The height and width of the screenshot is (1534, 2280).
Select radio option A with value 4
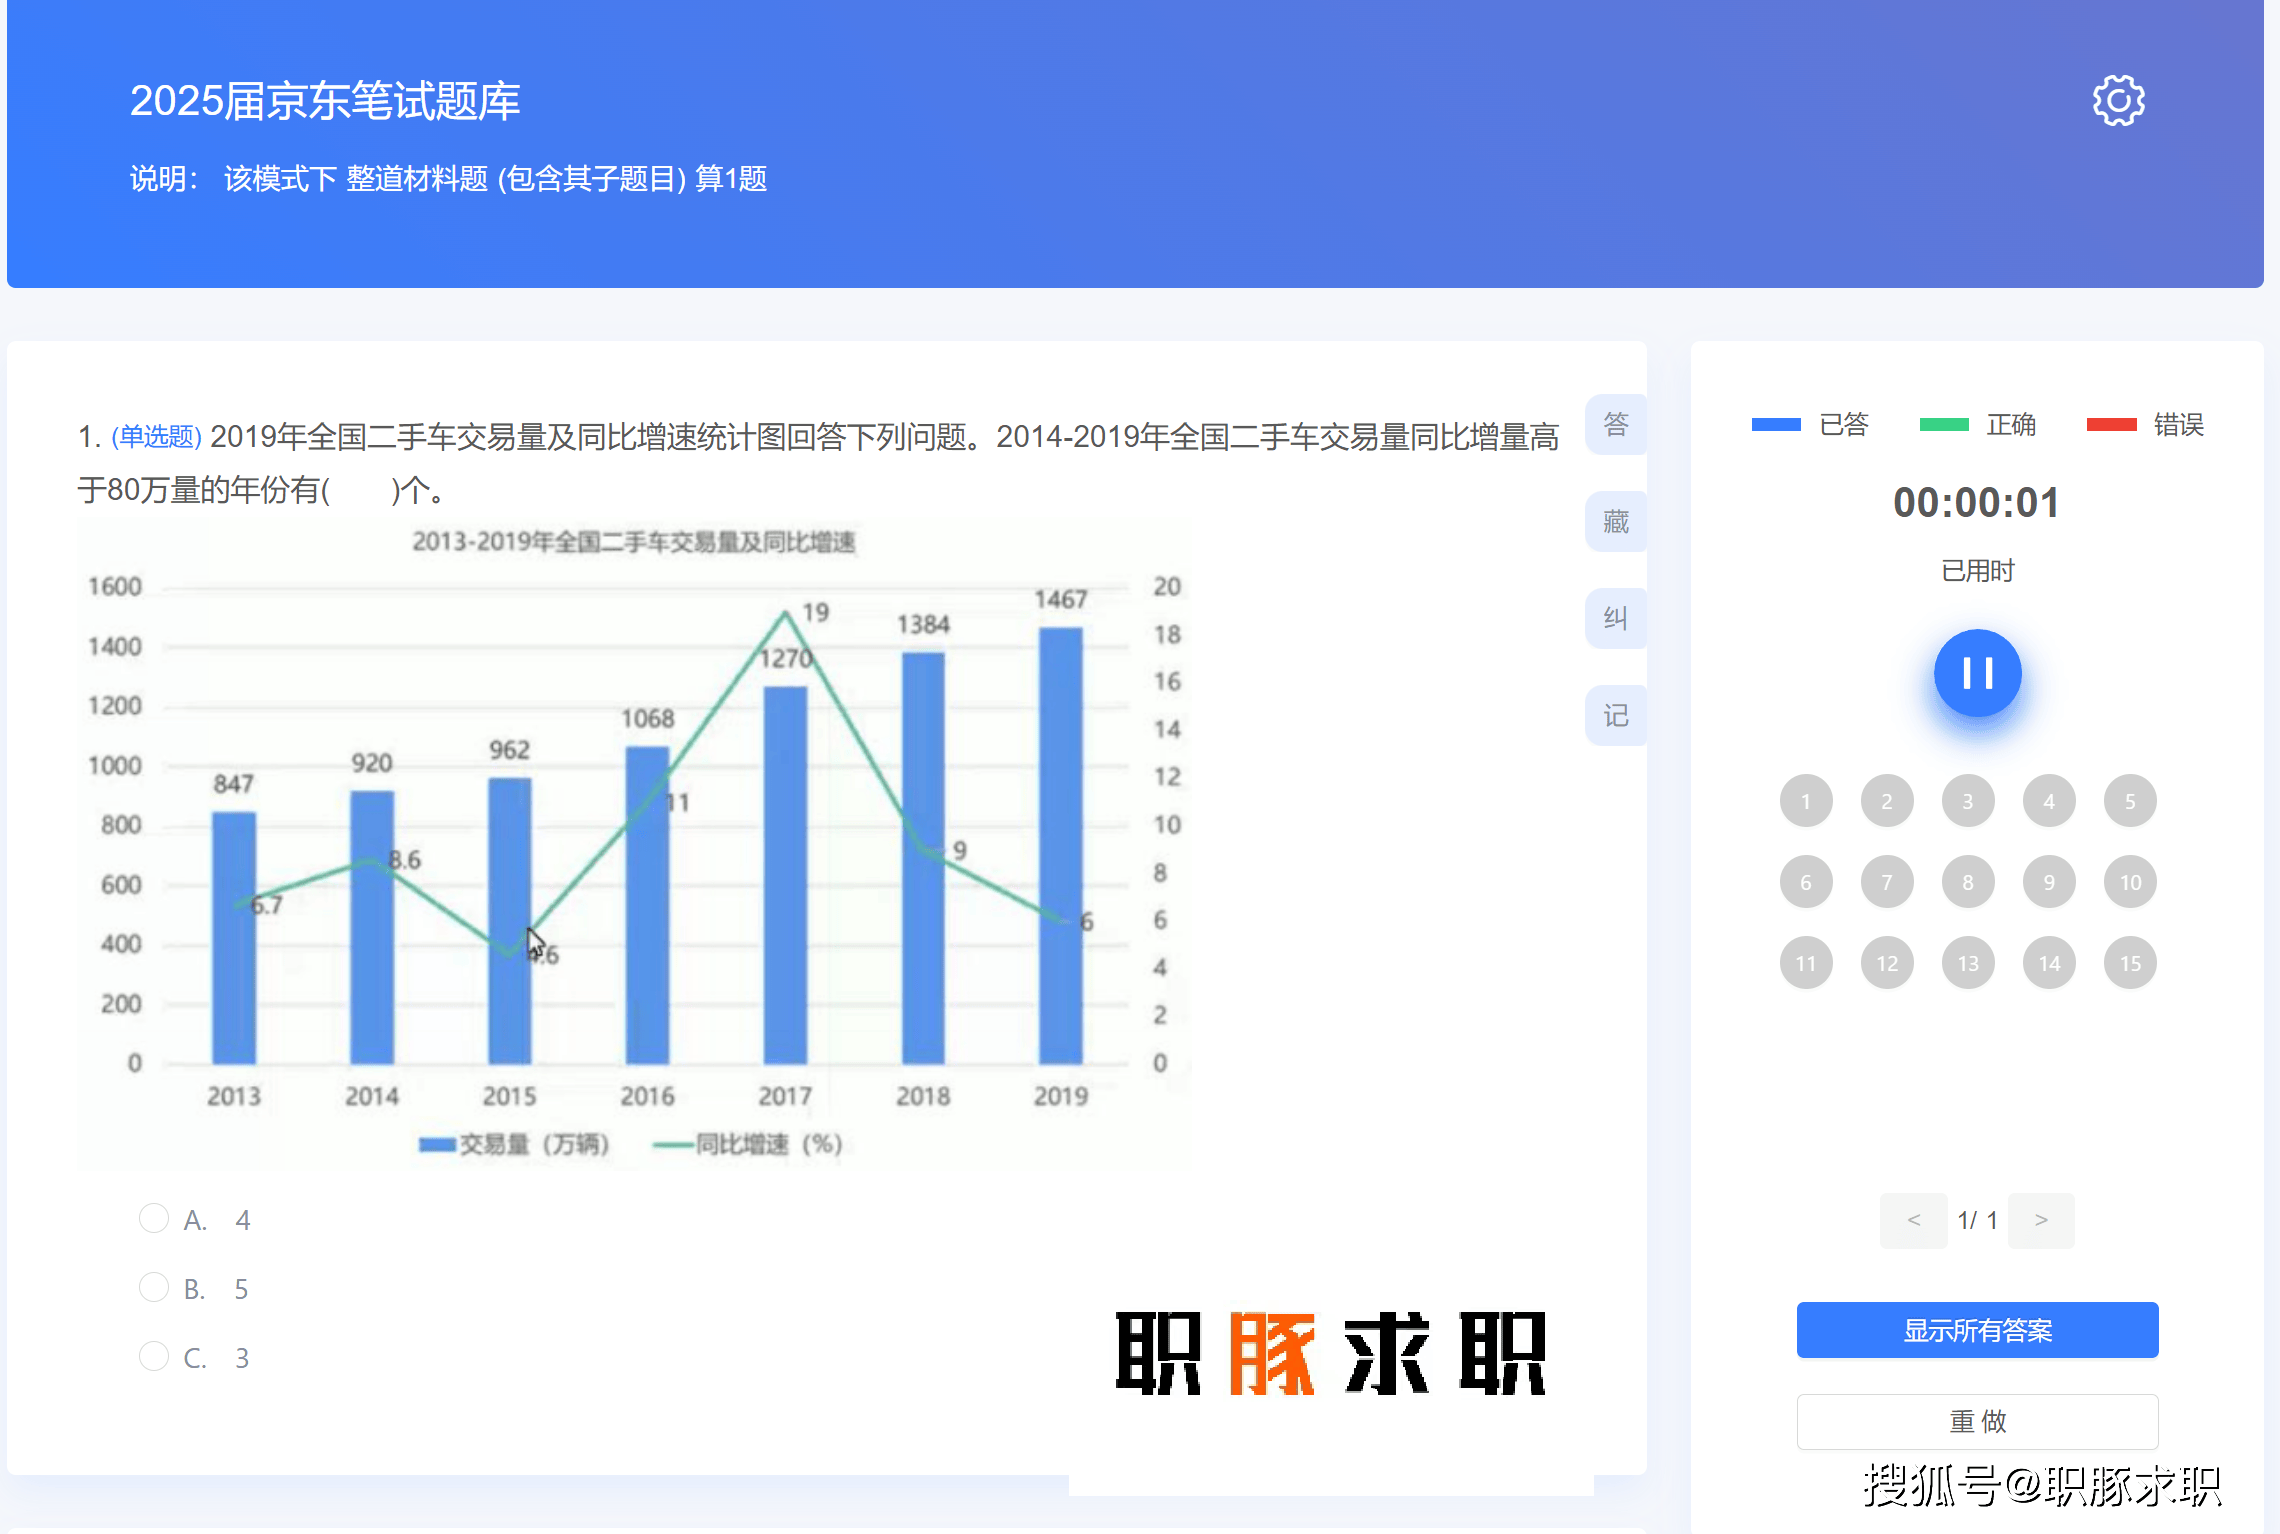(x=153, y=1218)
